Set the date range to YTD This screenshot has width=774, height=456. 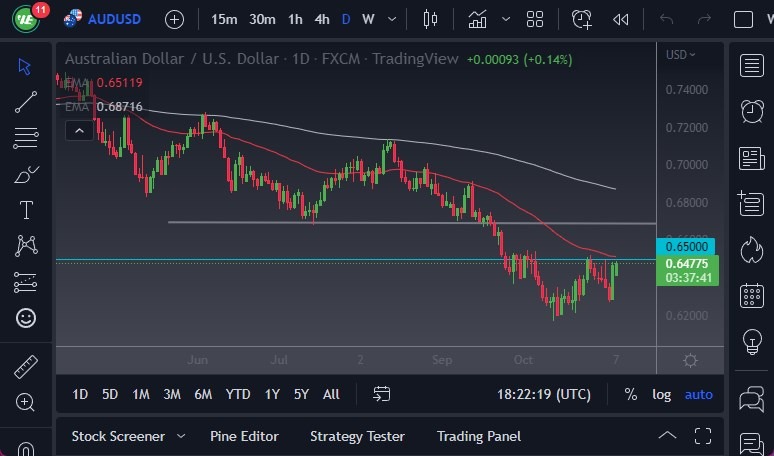(238, 394)
